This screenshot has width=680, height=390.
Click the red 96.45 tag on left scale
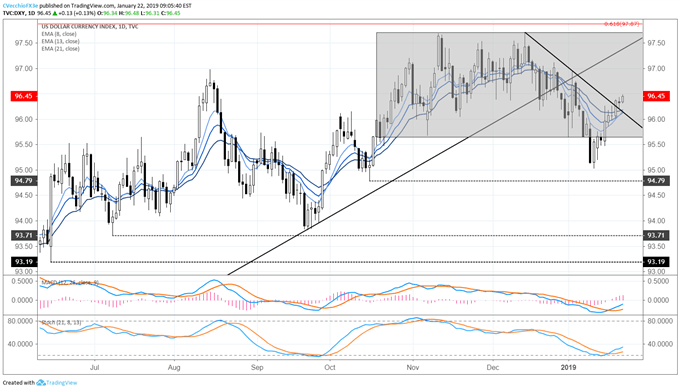(x=23, y=96)
